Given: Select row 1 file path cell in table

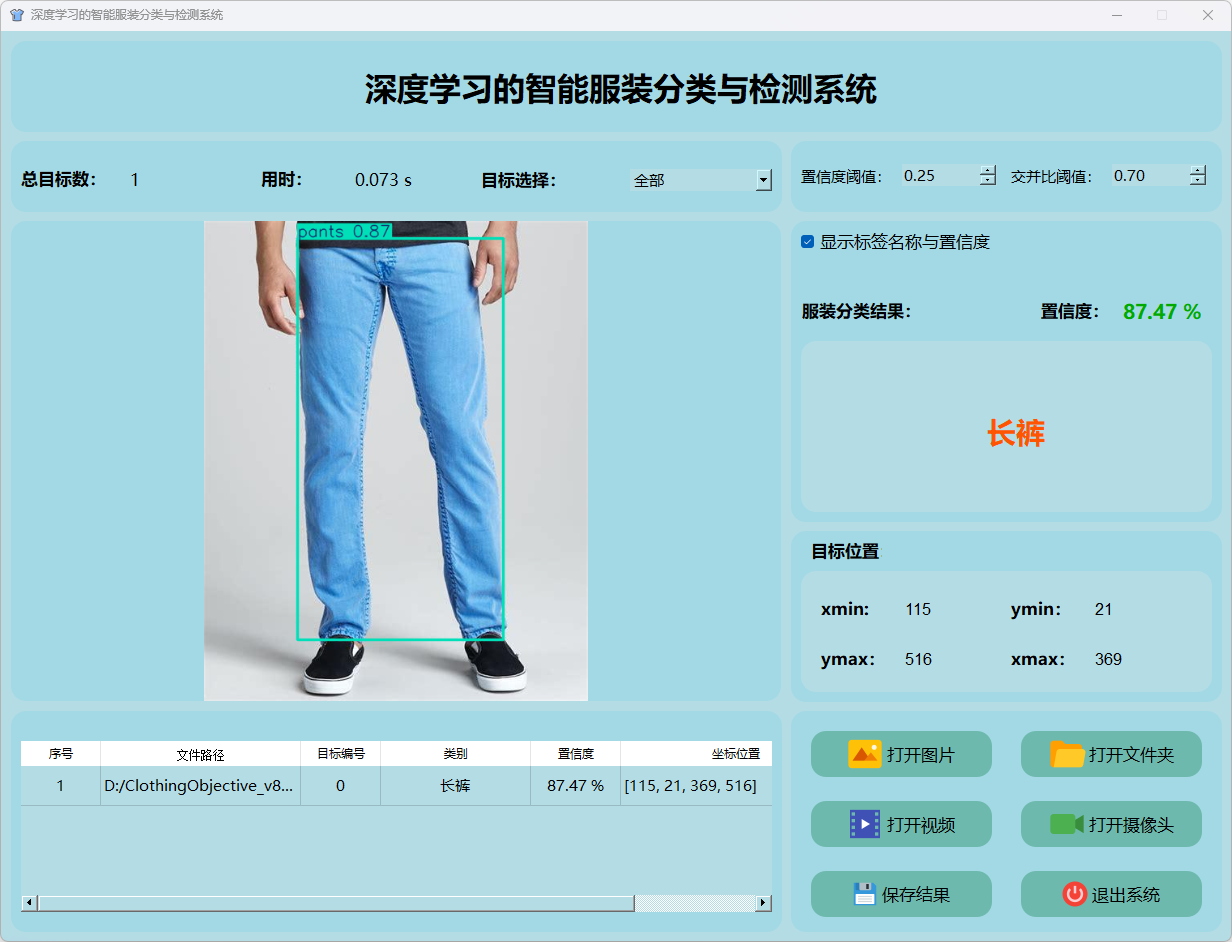Looking at the screenshot, I should (x=200, y=786).
